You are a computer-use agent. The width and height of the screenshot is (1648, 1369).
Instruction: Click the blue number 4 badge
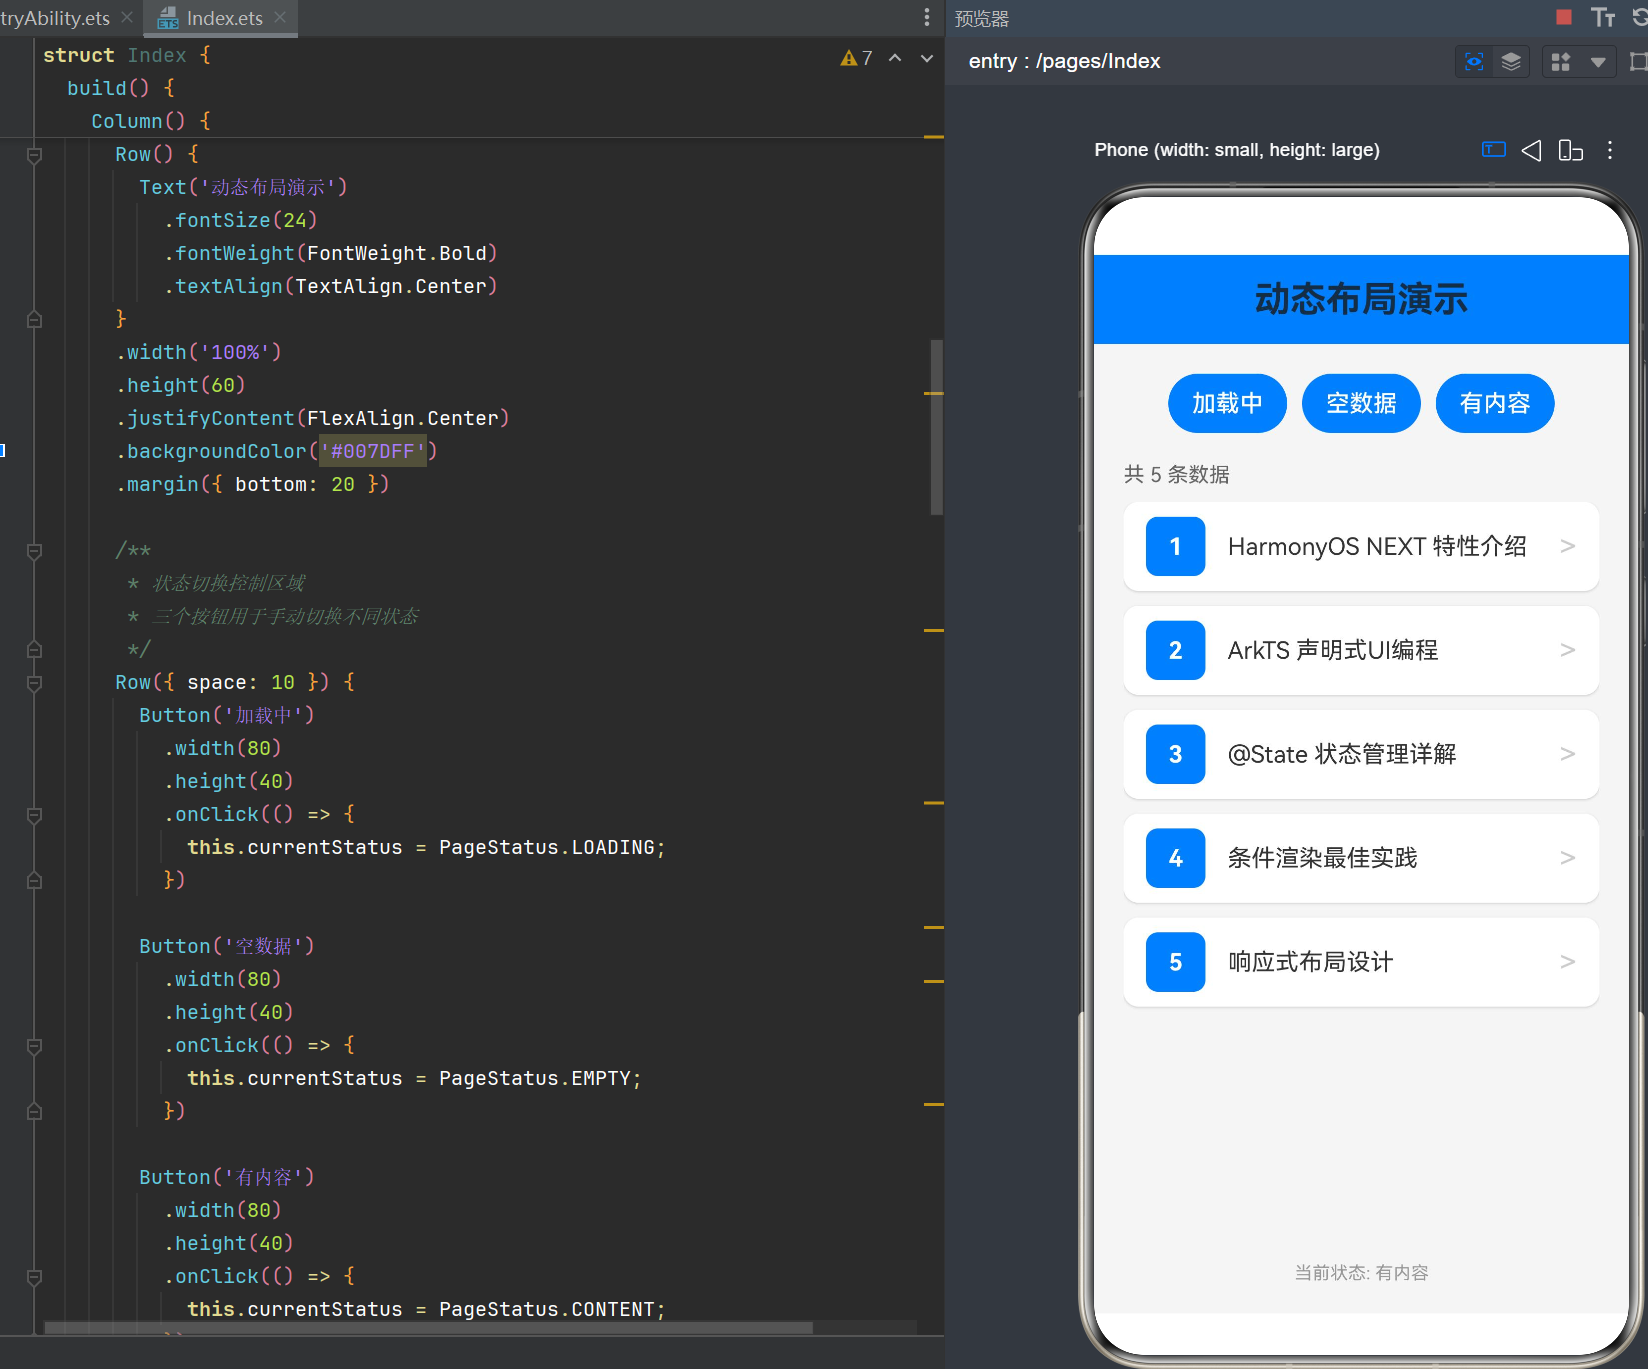click(1175, 858)
